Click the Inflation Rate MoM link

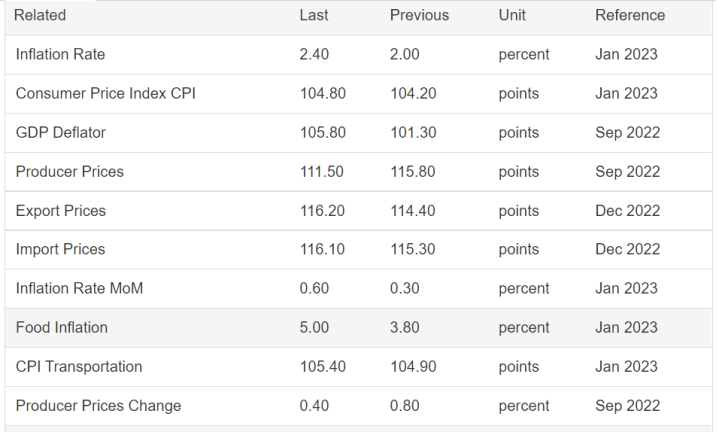79,288
